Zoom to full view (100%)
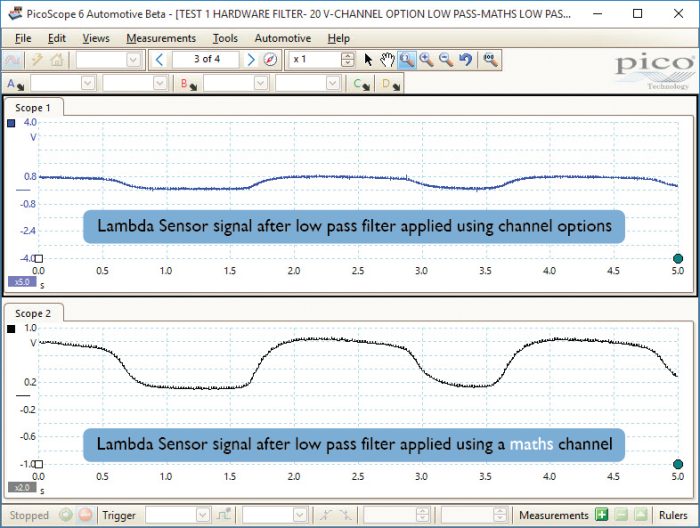Viewport: 700px width, 528px height. coord(490,59)
